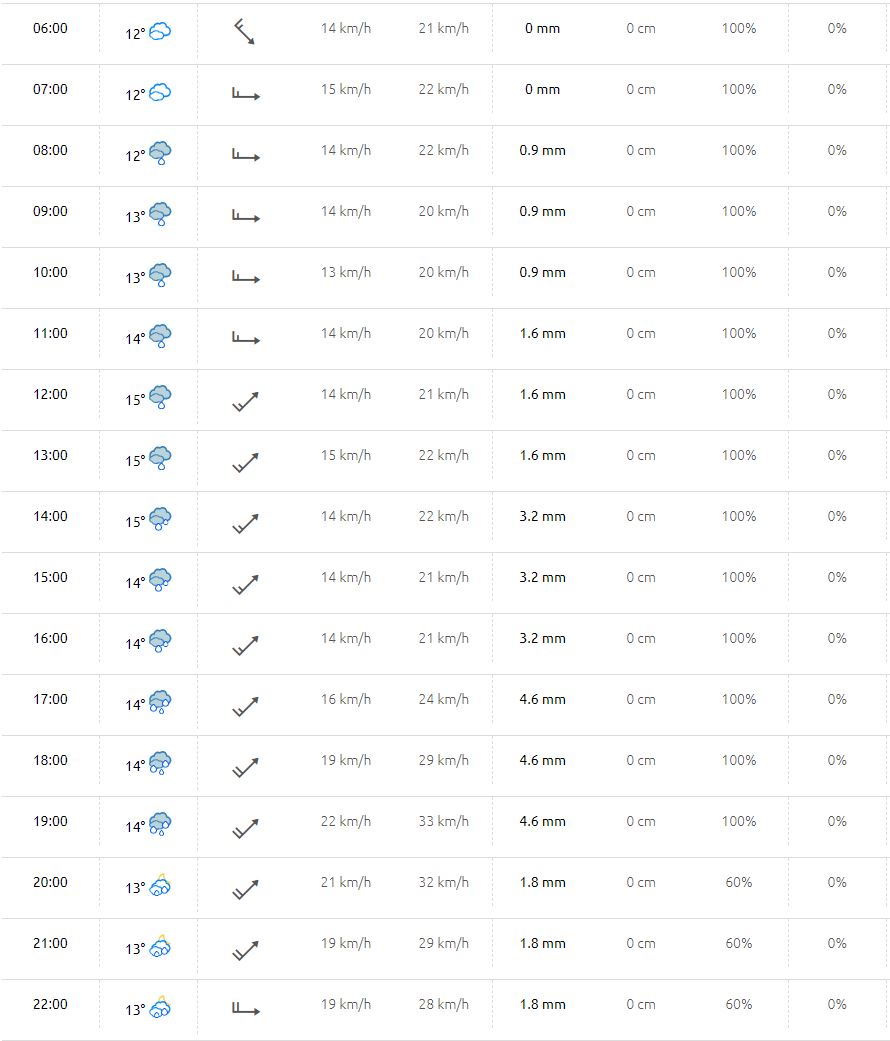Click the 4.6 mm precipitation at 19:00
Viewport: 890px width, 1041px height.
(542, 821)
